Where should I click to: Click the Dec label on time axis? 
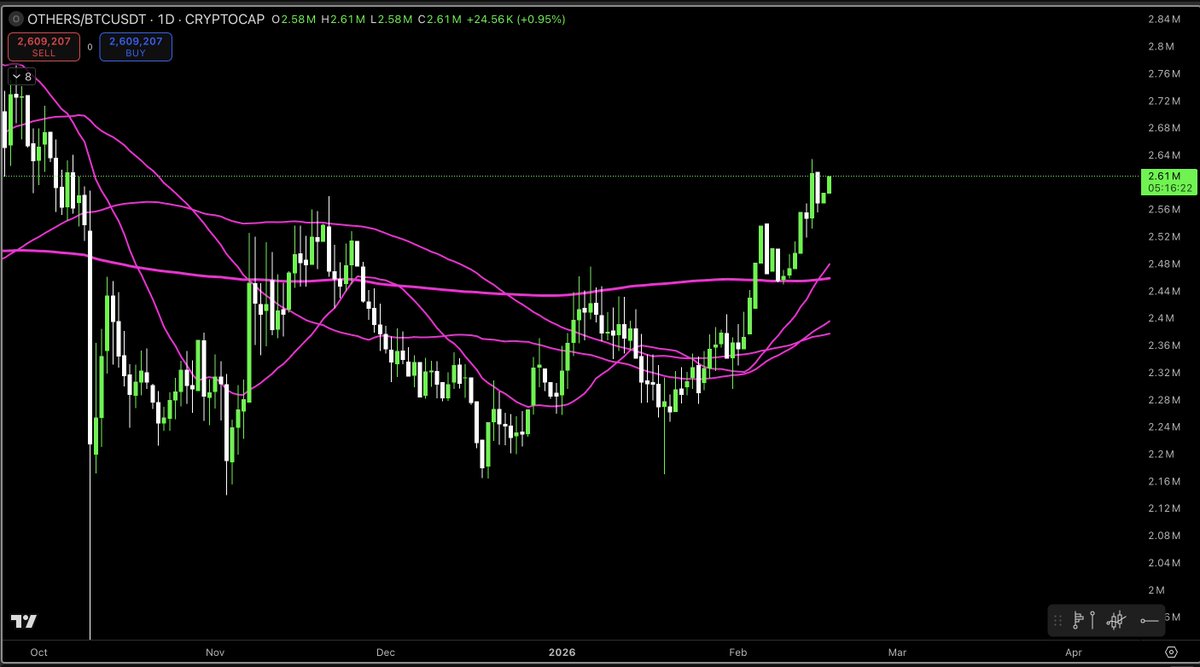386,651
